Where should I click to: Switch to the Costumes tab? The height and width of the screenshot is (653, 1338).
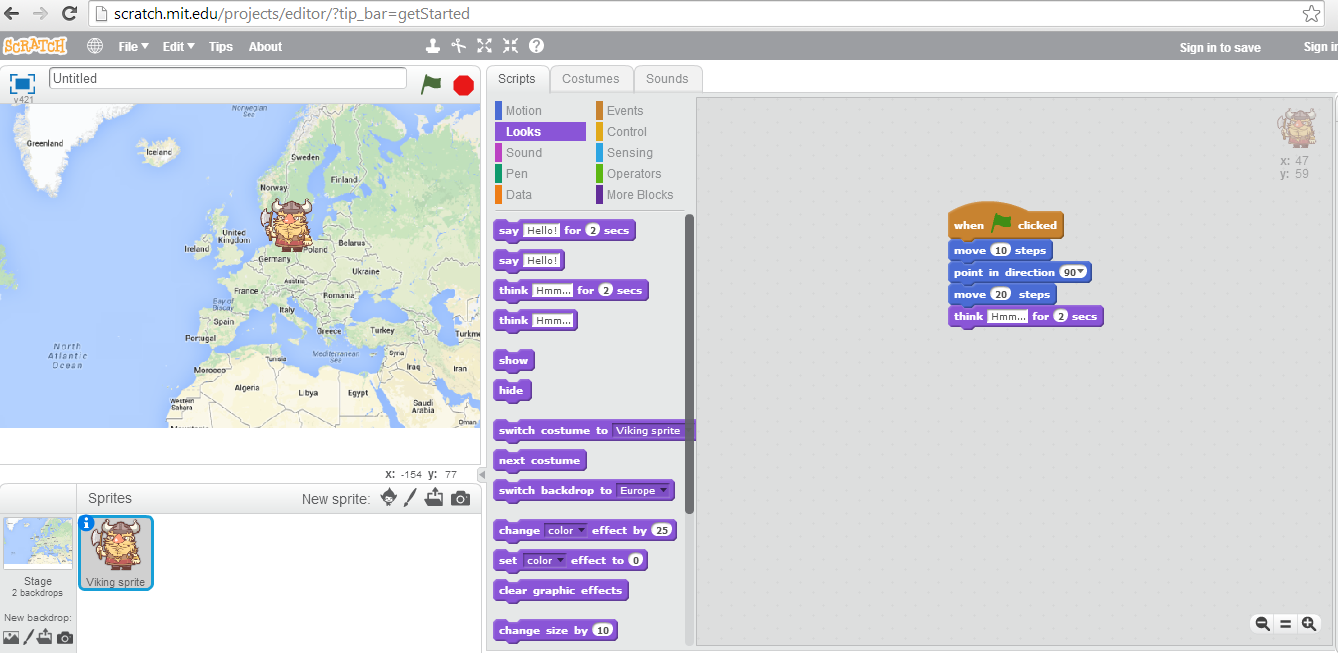click(x=591, y=78)
